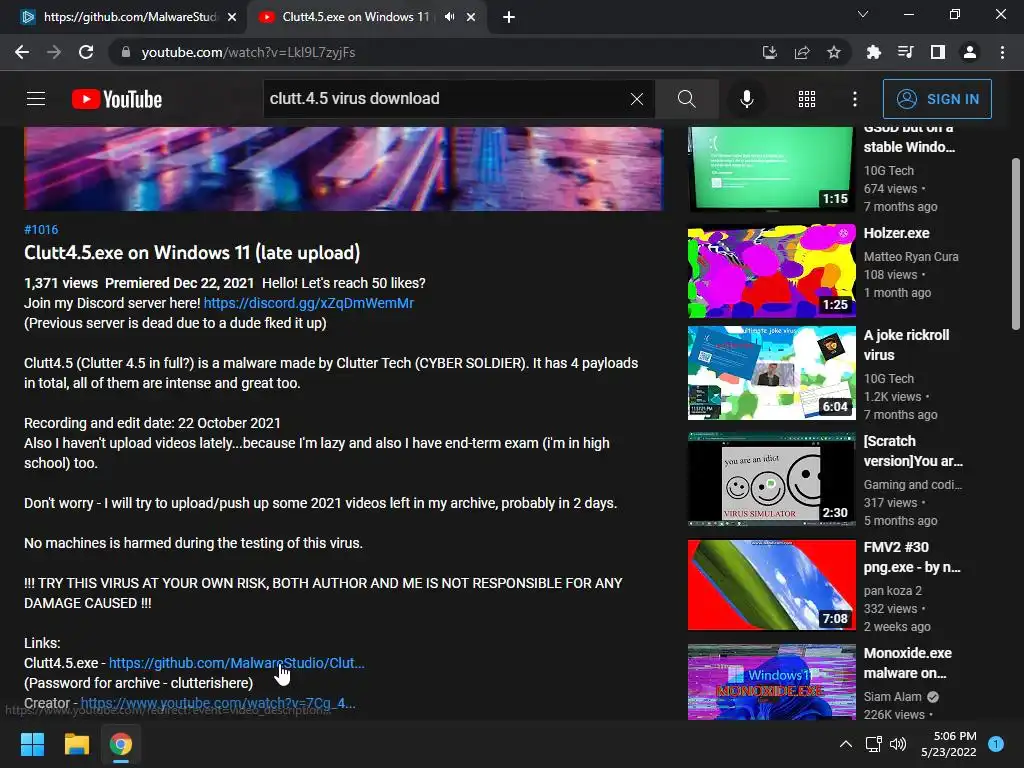Open the [Scratch version]You ar... title
The width and height of the screenshot is (1024, 768).
913,451
